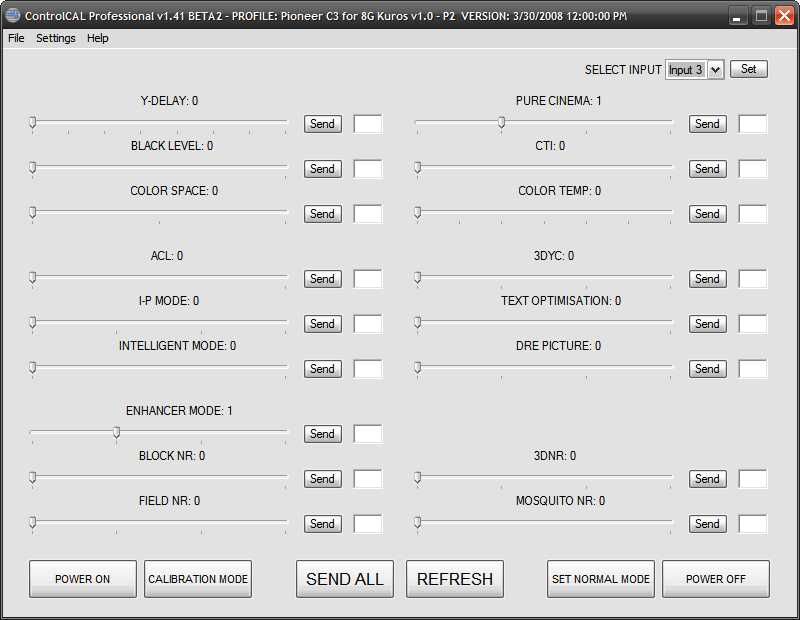This screenshot has width=800, height=620.
Task: Click the TEXT OPTIMISATION slider thumb
Action: point(418,323)
